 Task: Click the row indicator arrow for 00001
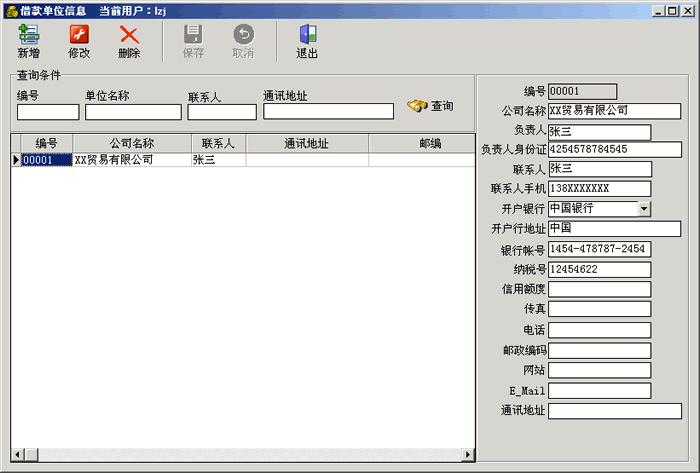(16, 160)
